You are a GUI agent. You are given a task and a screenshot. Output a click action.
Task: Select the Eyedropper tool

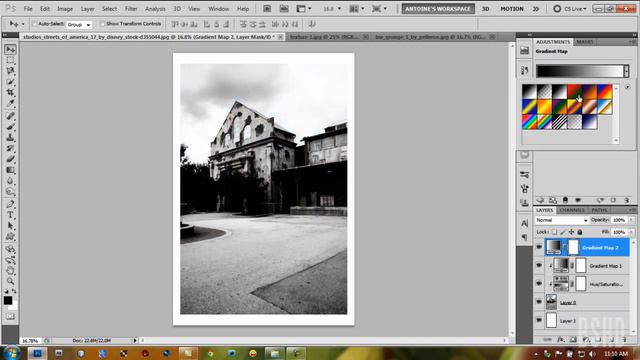click(10, 103)
